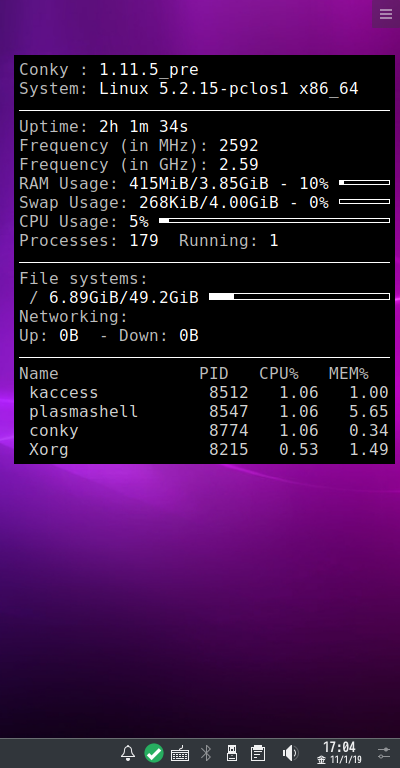
Task: Click the File systems heading
Action: click(x=83, y=279)
